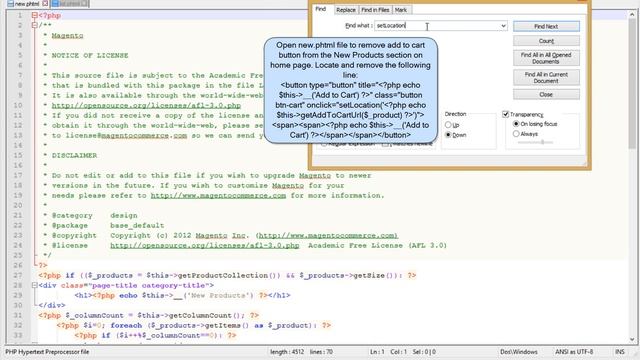Click 'Dos\Windows' line ending in status bar
The height and width of the screenshot is (360, 640).
point(519,352)
